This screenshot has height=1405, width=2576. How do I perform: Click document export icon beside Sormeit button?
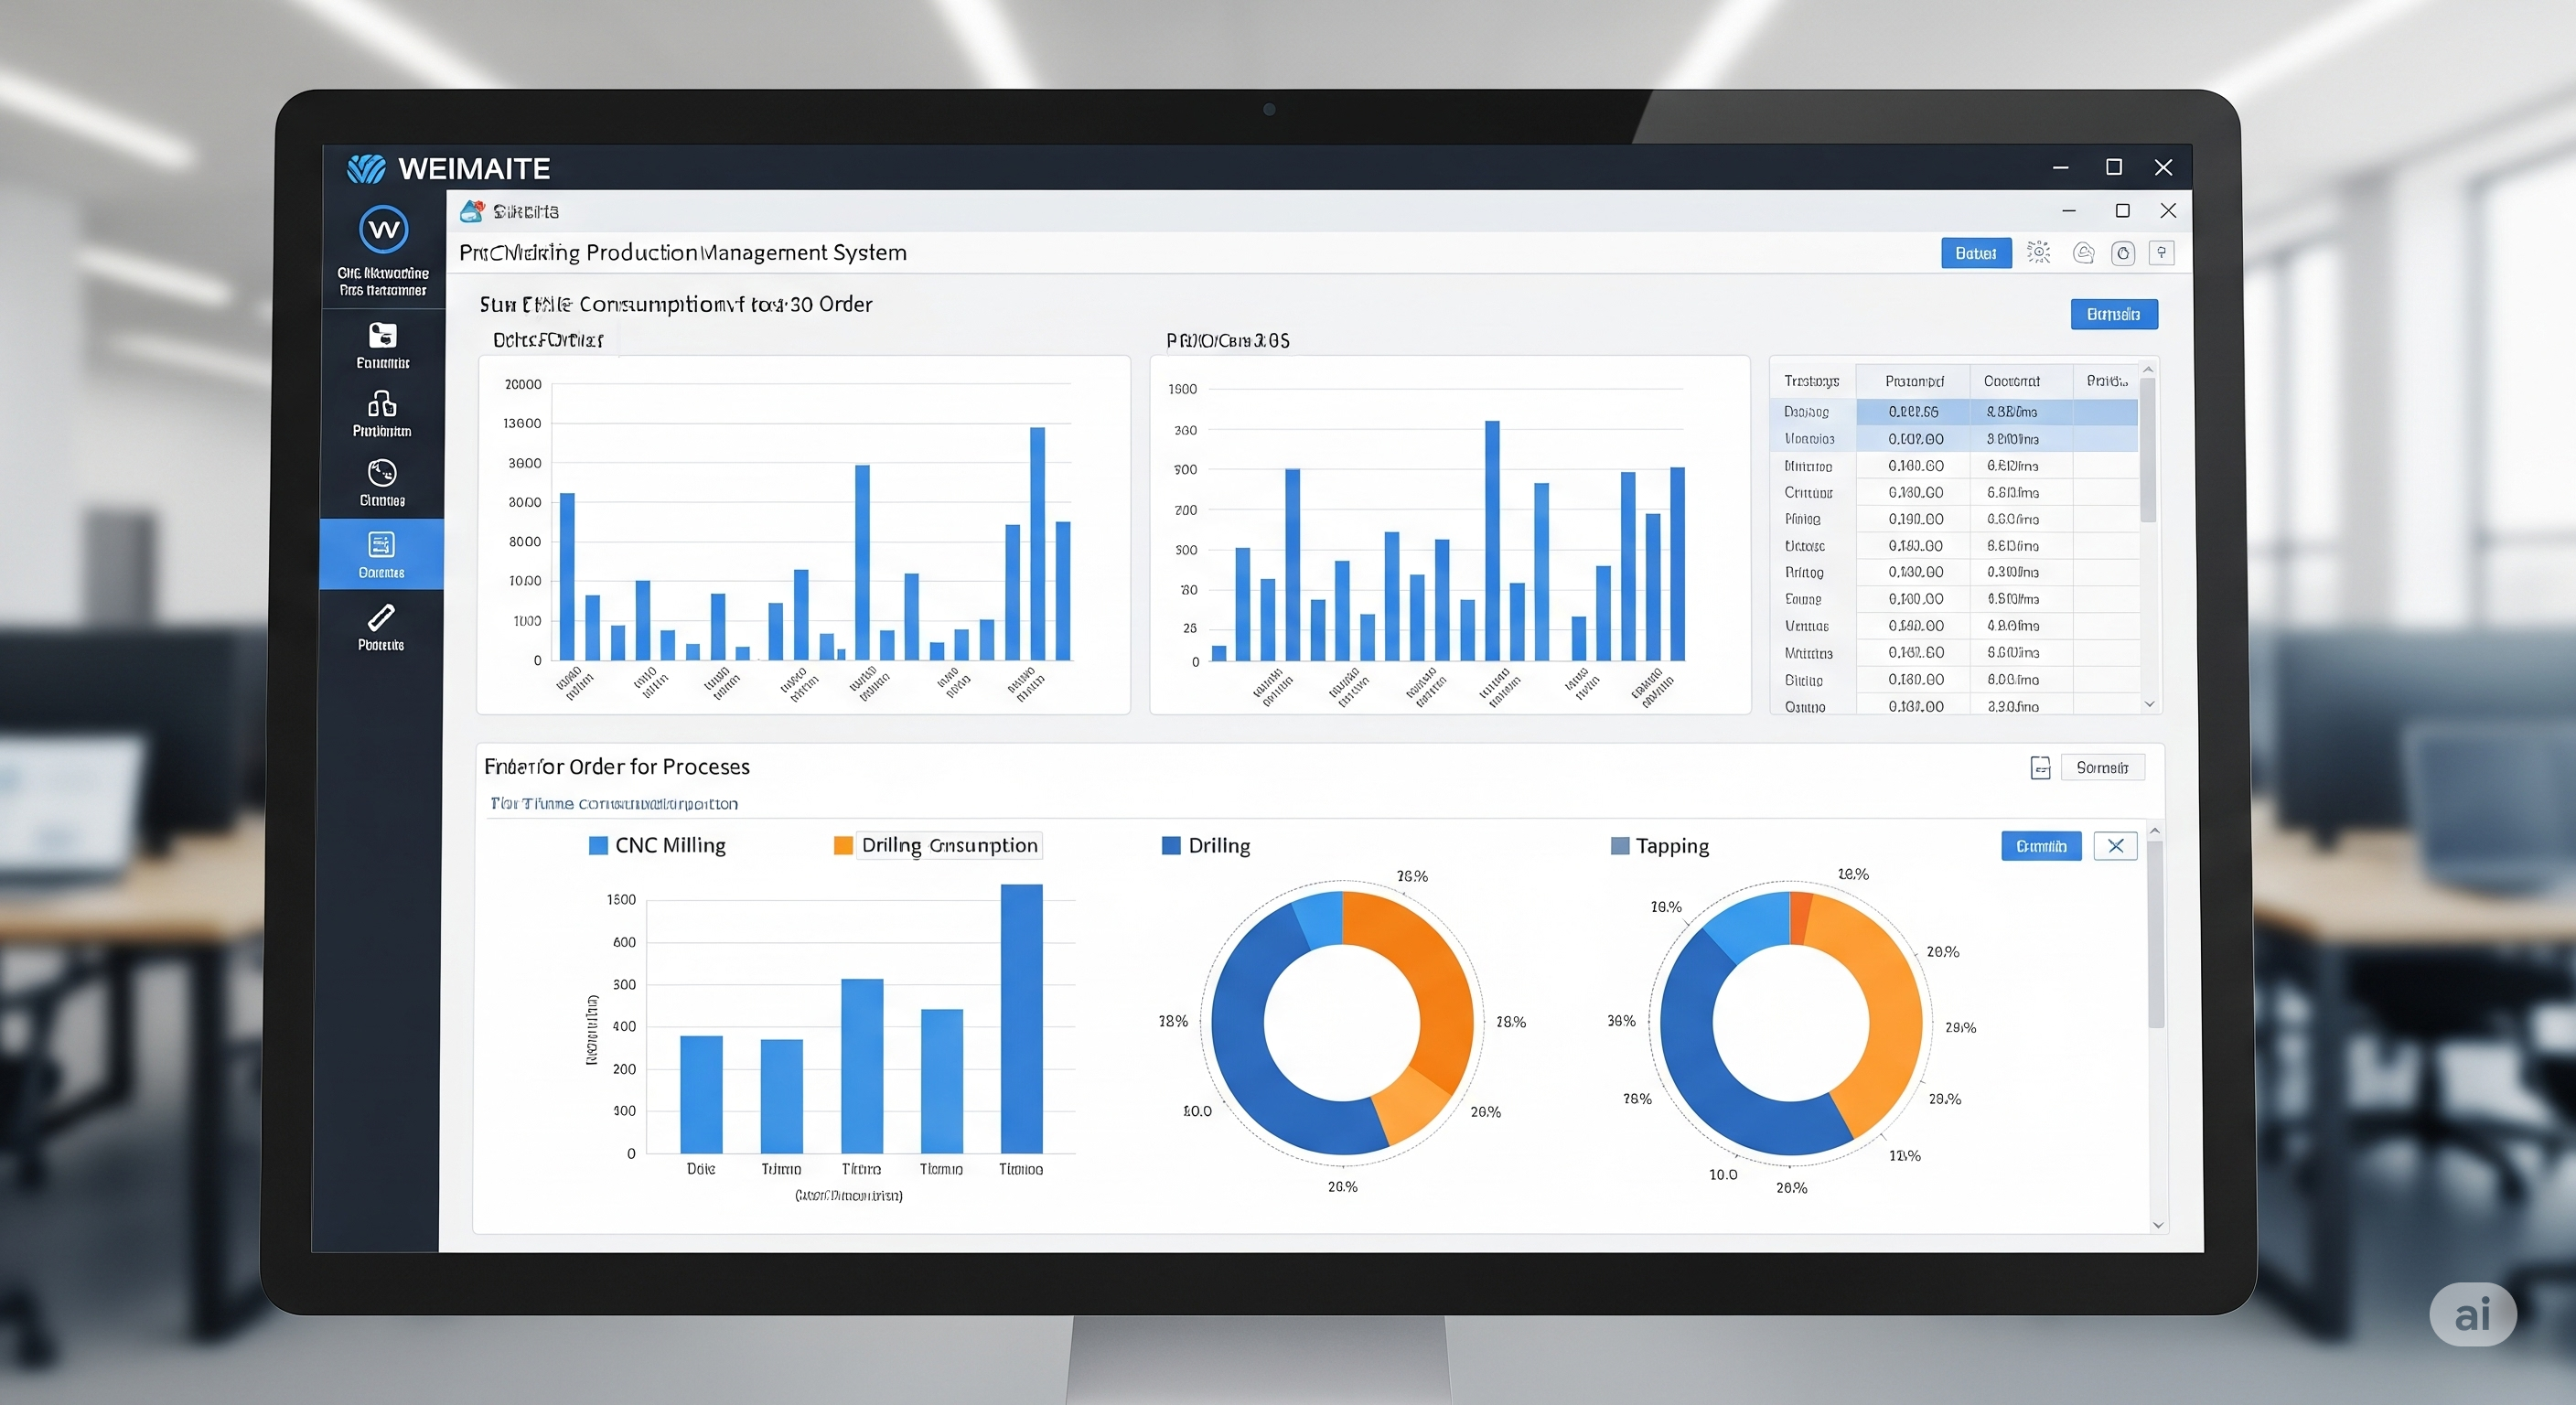pyautogui.click(x=2040, y=768)
